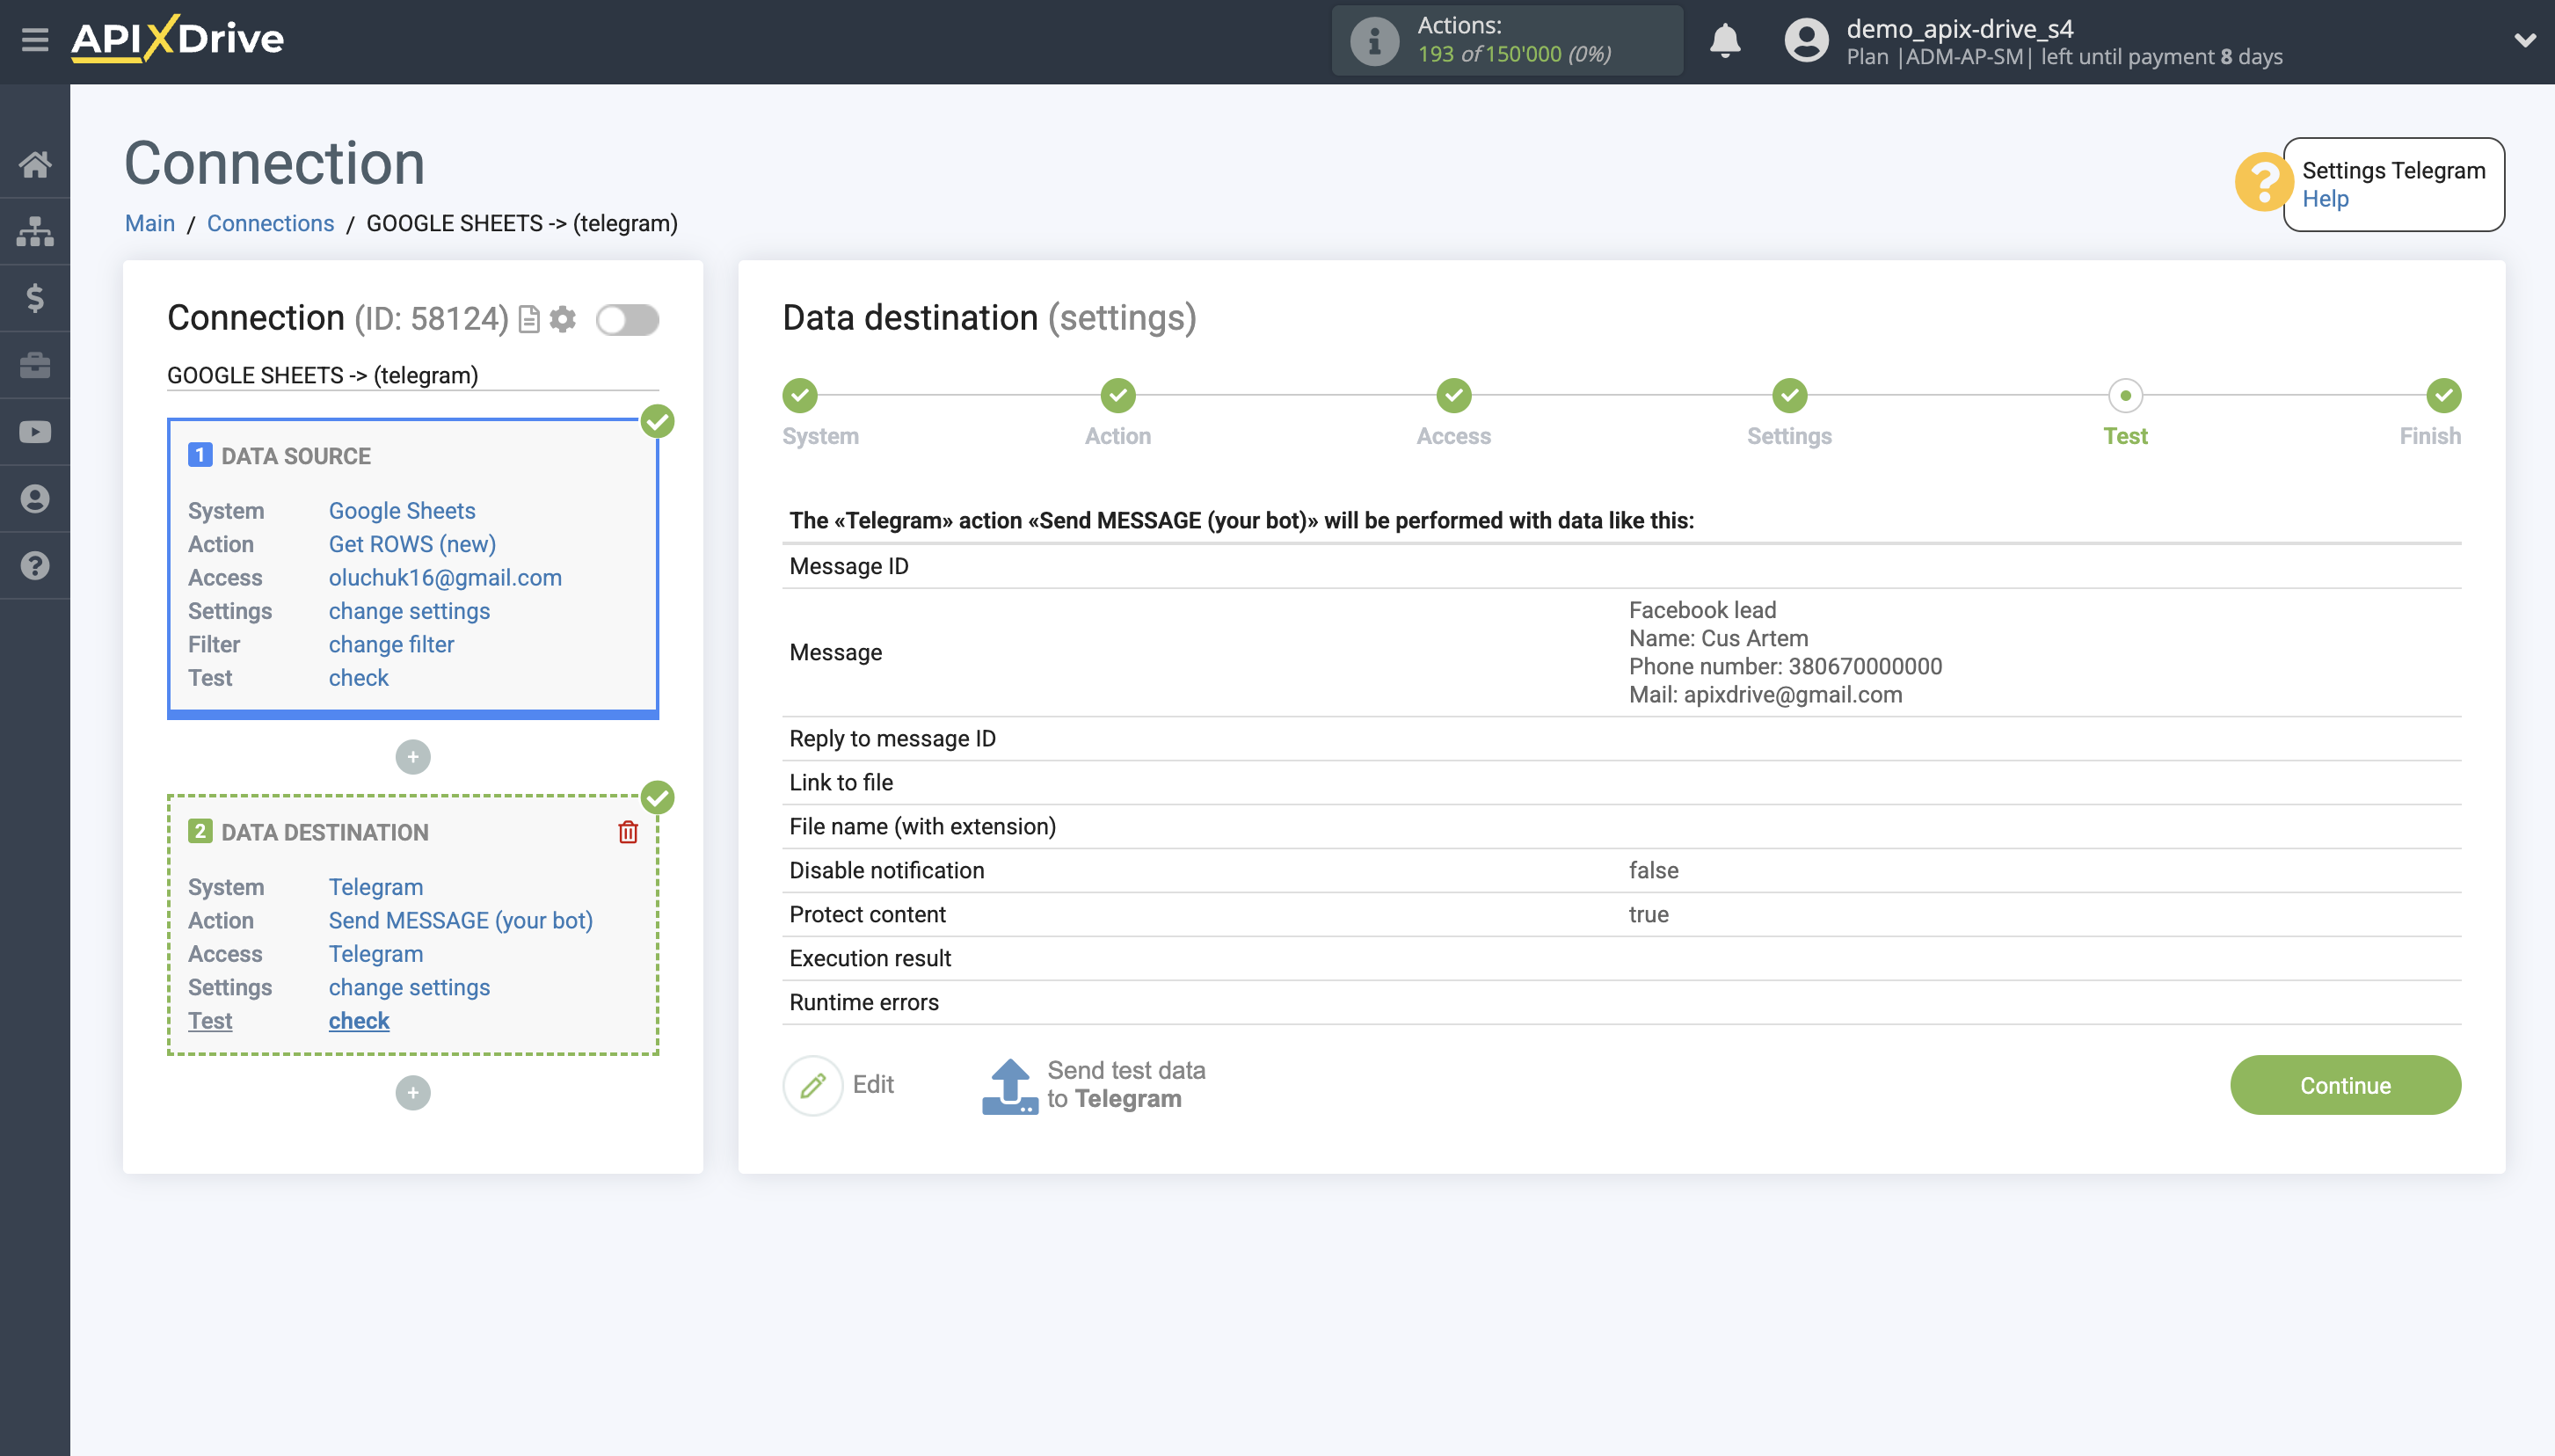The width and height of the screenshot is (2555, 1456).
Task: Add a new step with the plus button
Action: coord(412,757)
